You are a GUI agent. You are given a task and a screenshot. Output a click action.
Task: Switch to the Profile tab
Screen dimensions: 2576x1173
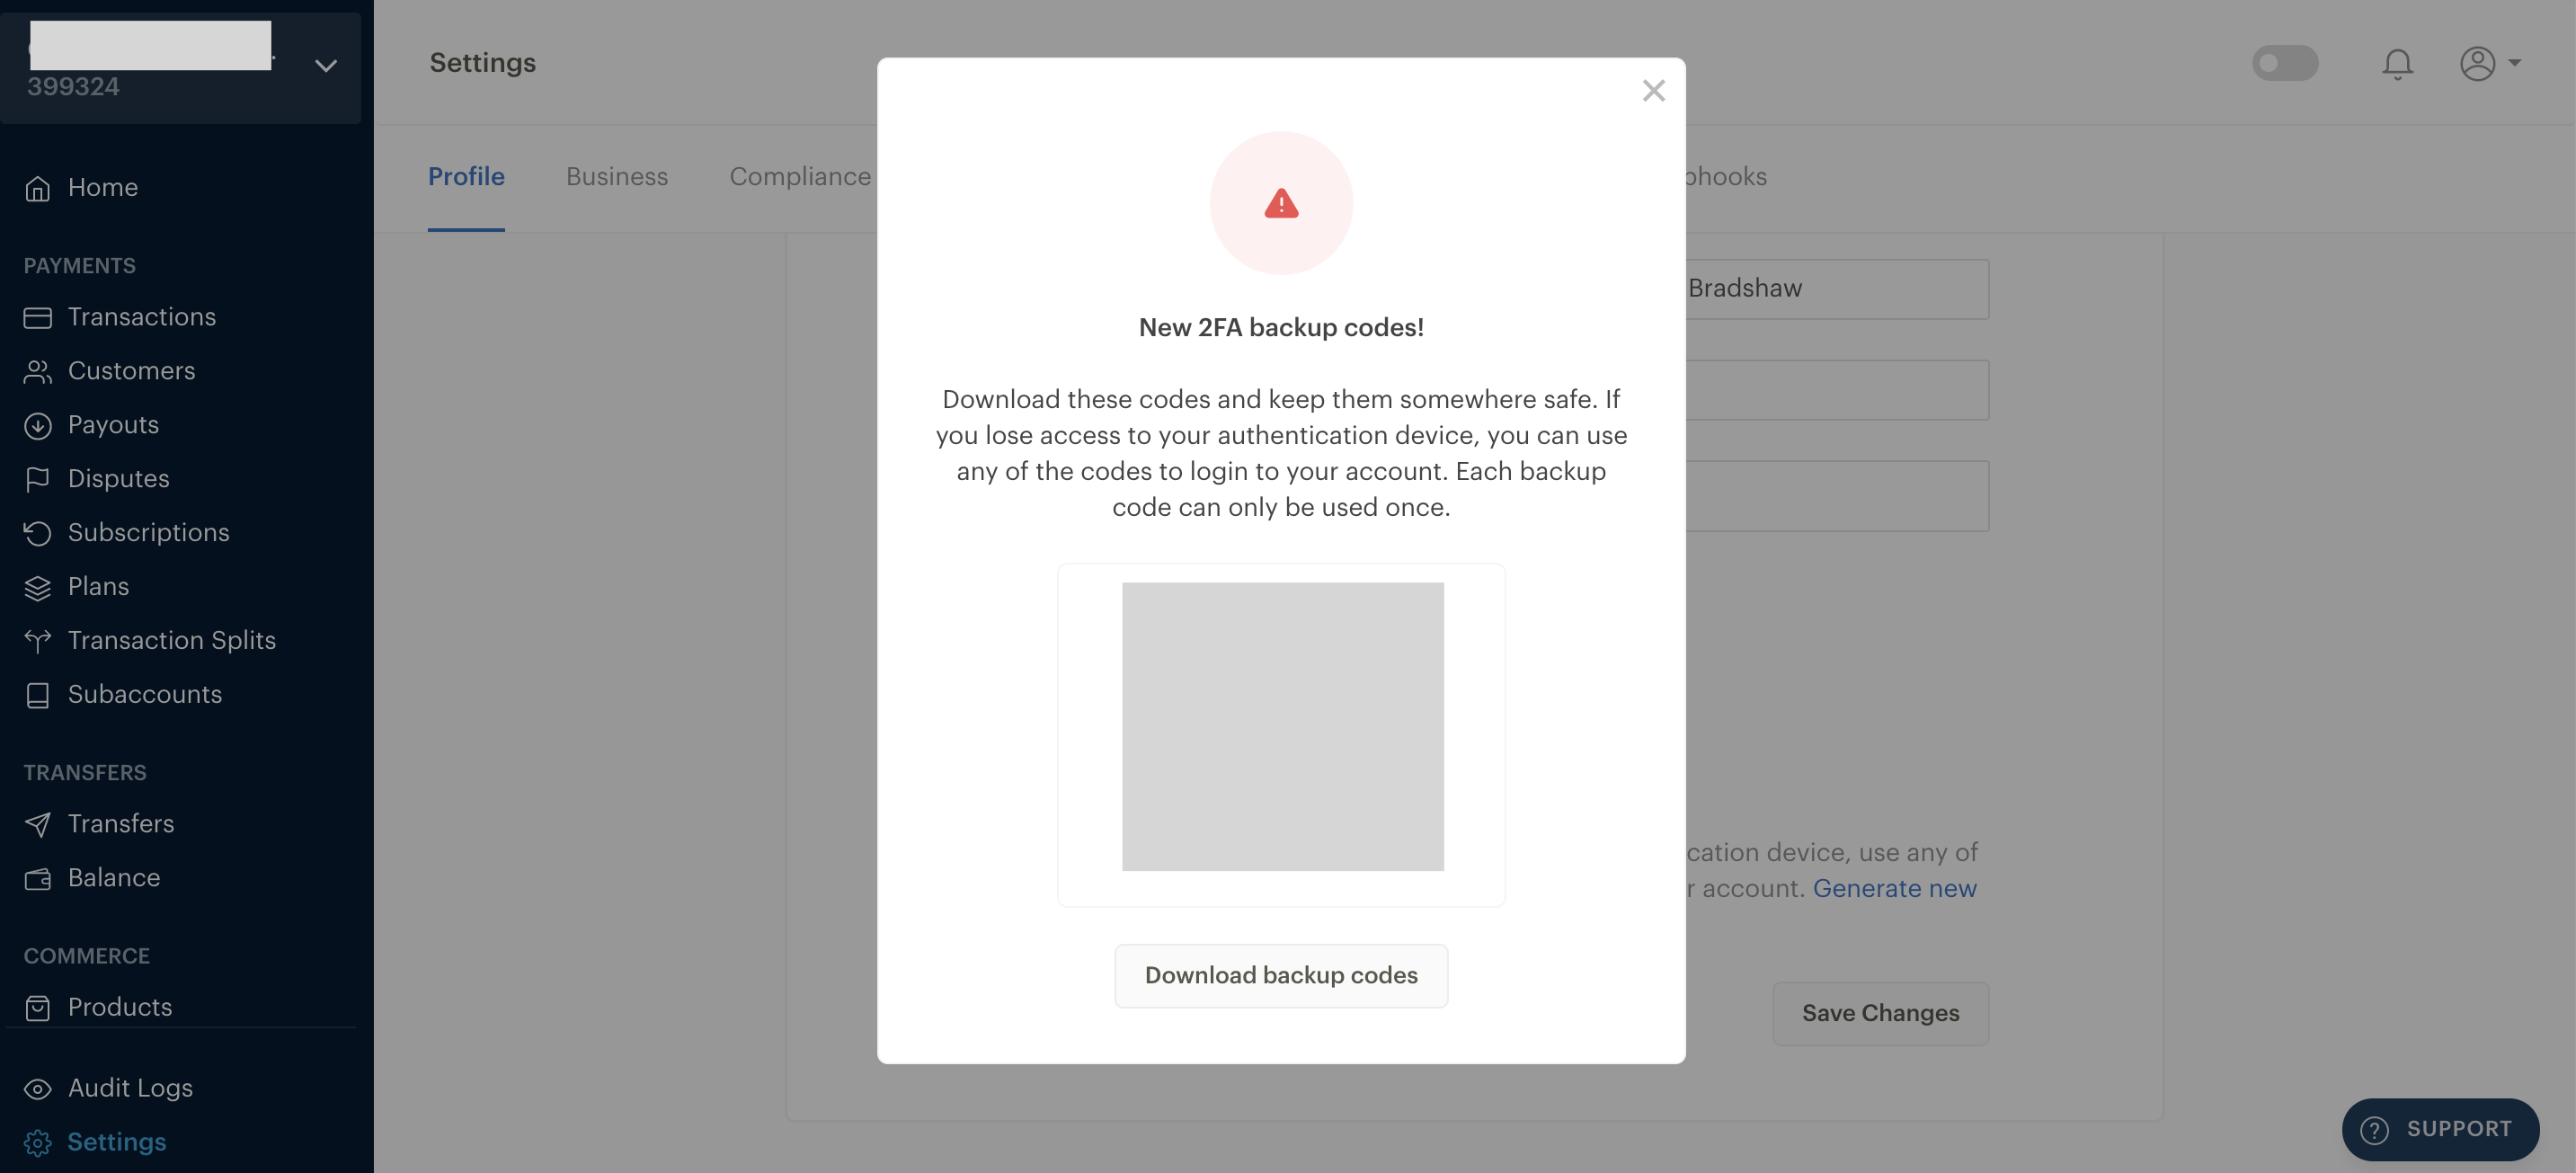466,177
